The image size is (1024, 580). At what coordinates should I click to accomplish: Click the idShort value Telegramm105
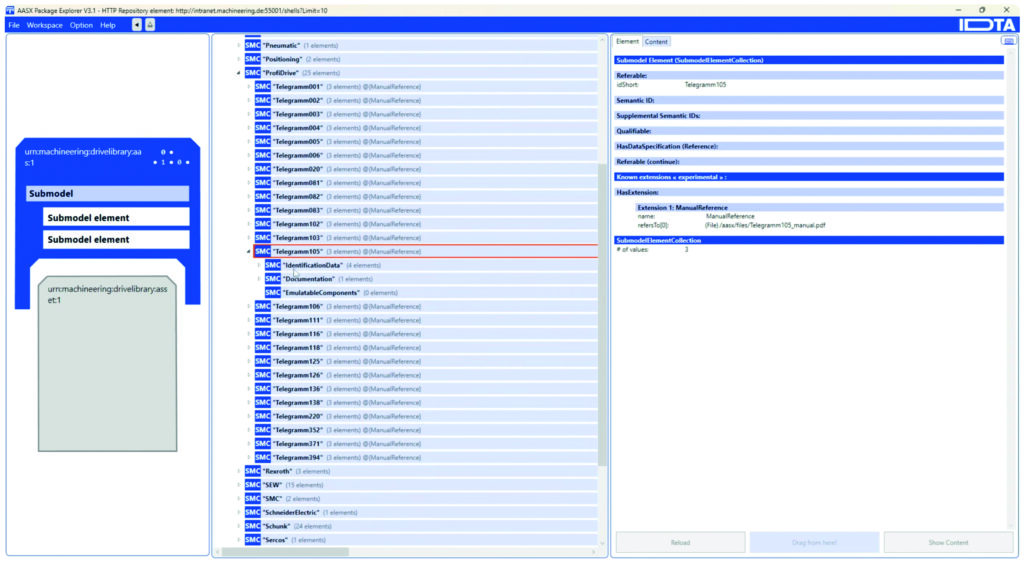[x=705, y=84]
